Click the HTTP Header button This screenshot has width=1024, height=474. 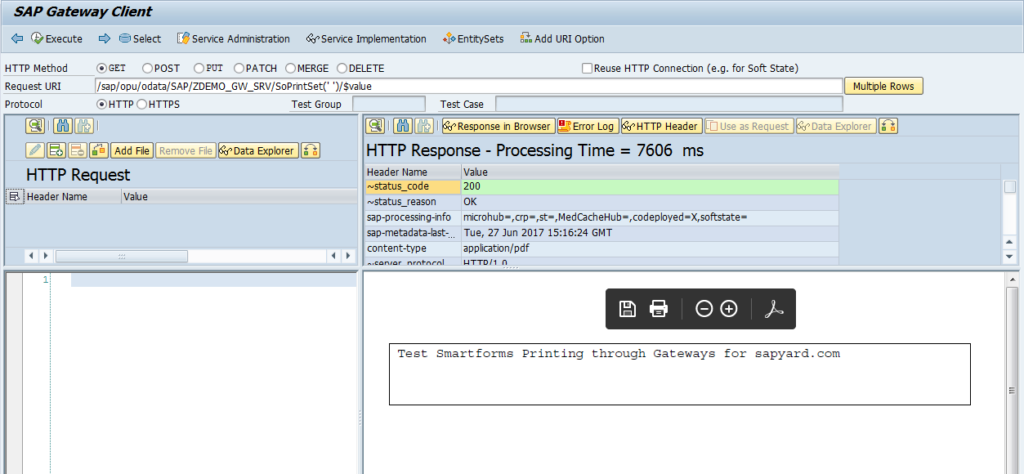(x=662, y=126)
